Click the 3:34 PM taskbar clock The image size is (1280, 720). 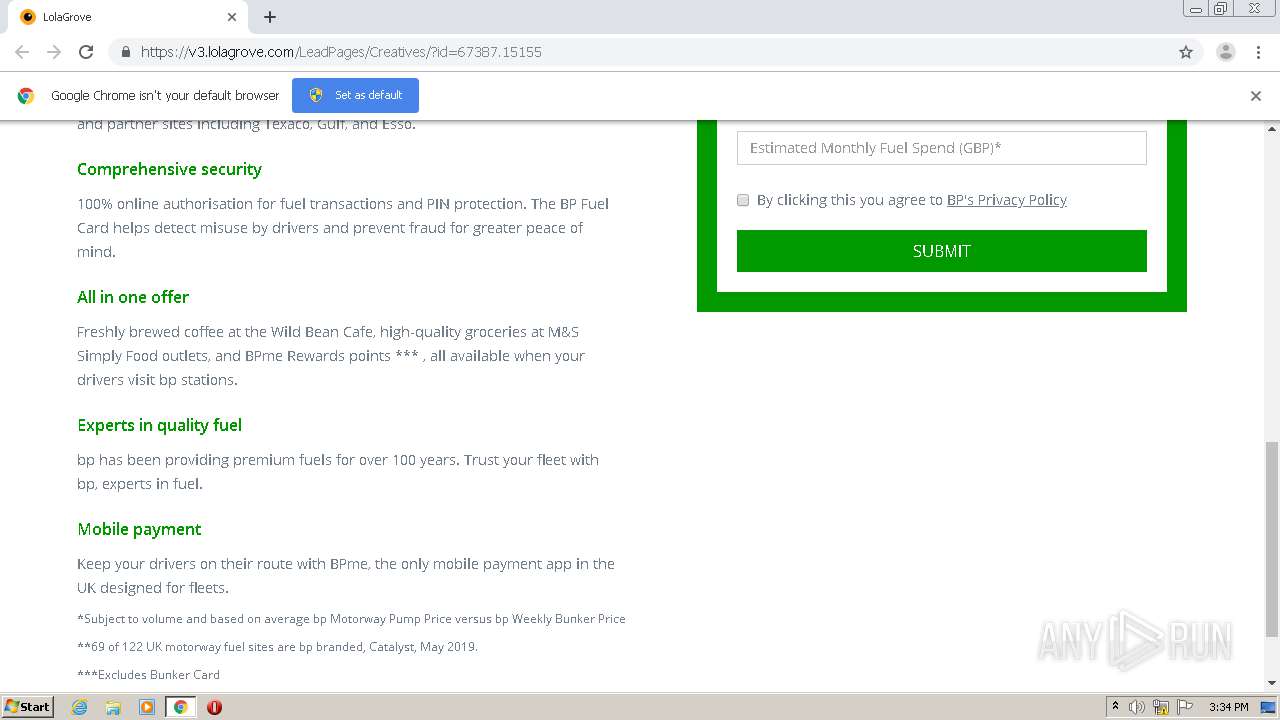[1228, 707]
